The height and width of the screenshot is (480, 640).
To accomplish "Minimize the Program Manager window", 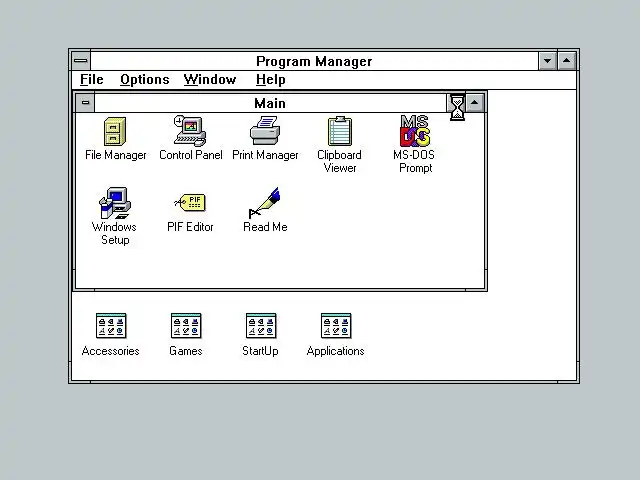I will pyautogui.click(x=547, y=61).
